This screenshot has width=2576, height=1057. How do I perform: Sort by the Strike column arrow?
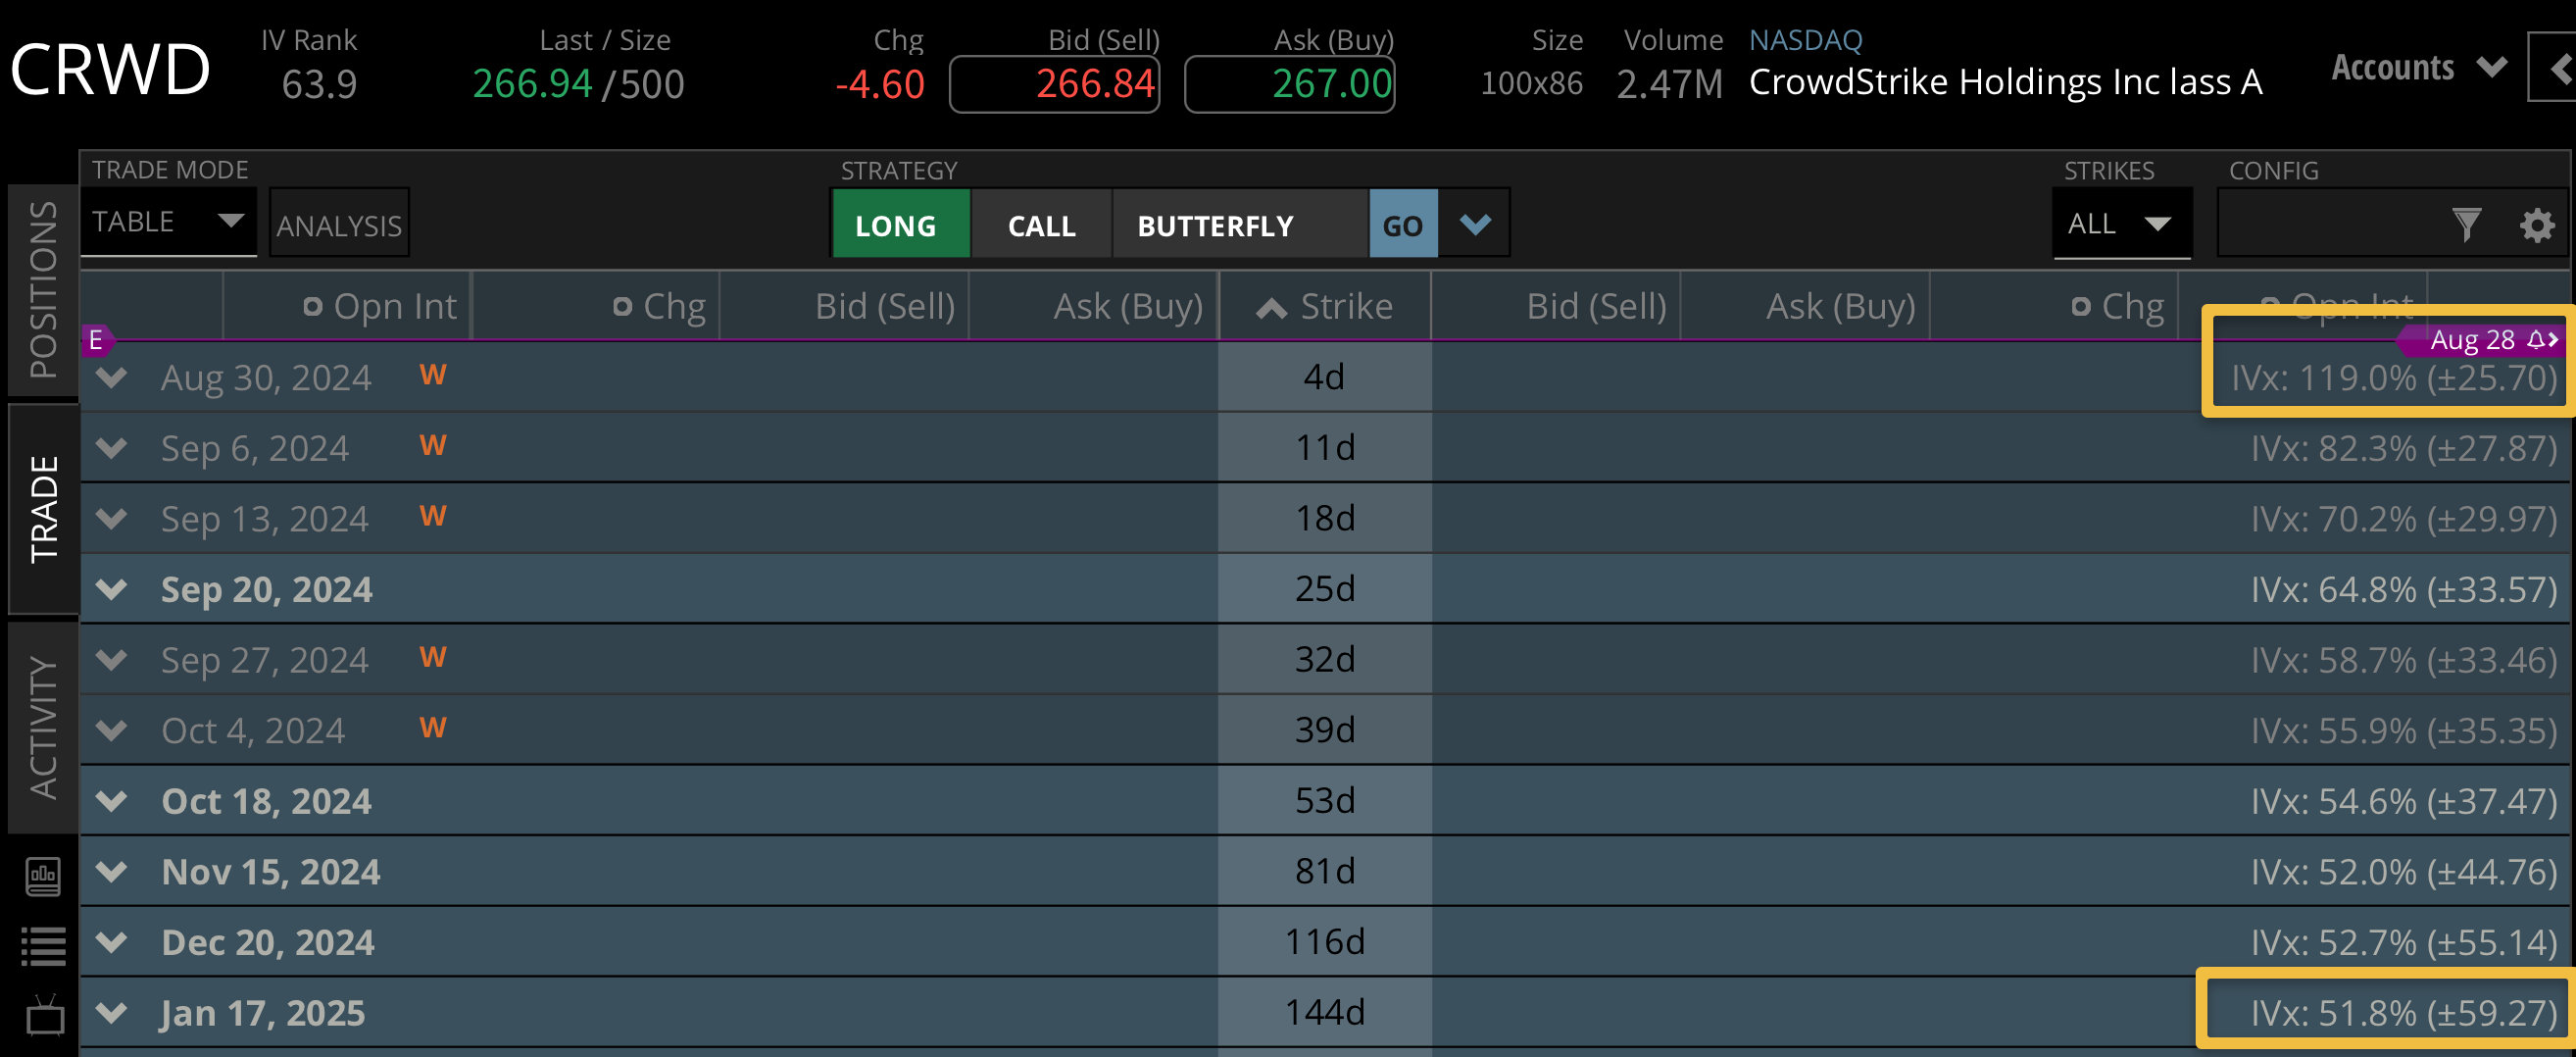pos(1271,307)
